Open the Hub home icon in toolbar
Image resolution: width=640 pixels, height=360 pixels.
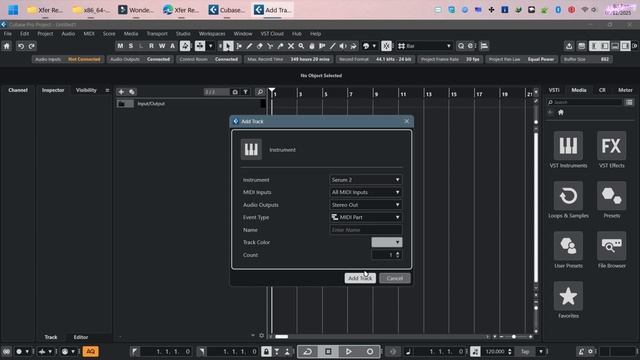pyautogui.click(x=7, y=46)
